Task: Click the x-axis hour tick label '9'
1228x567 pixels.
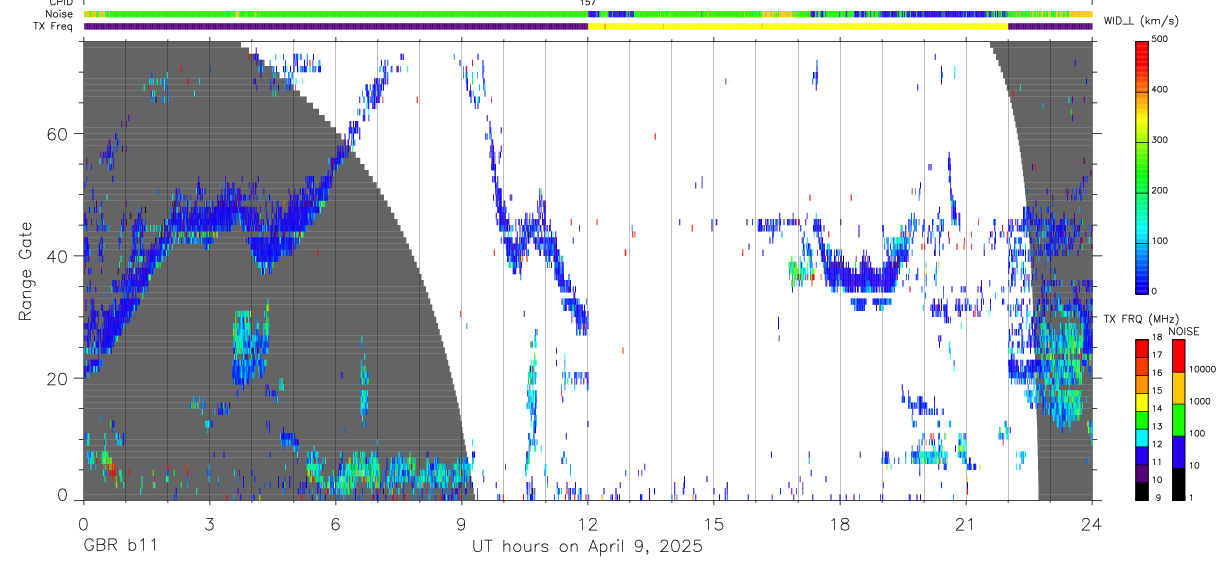Action: point(461,524)
